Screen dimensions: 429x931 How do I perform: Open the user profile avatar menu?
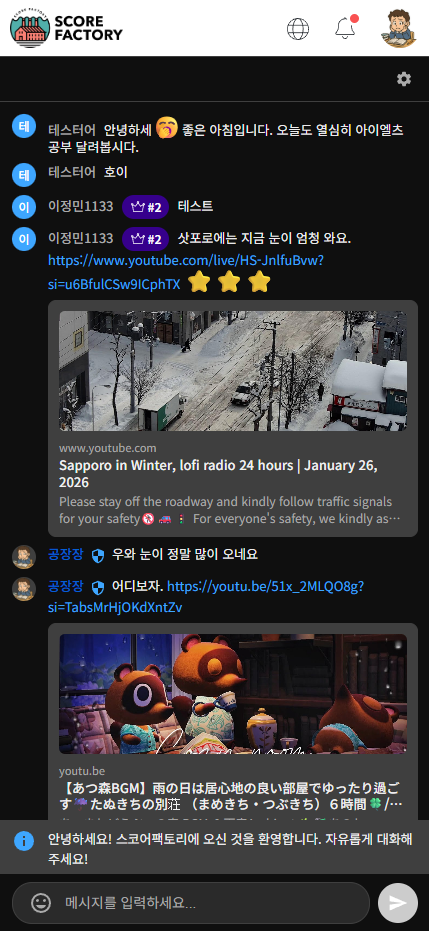click(x=399, y=28)
